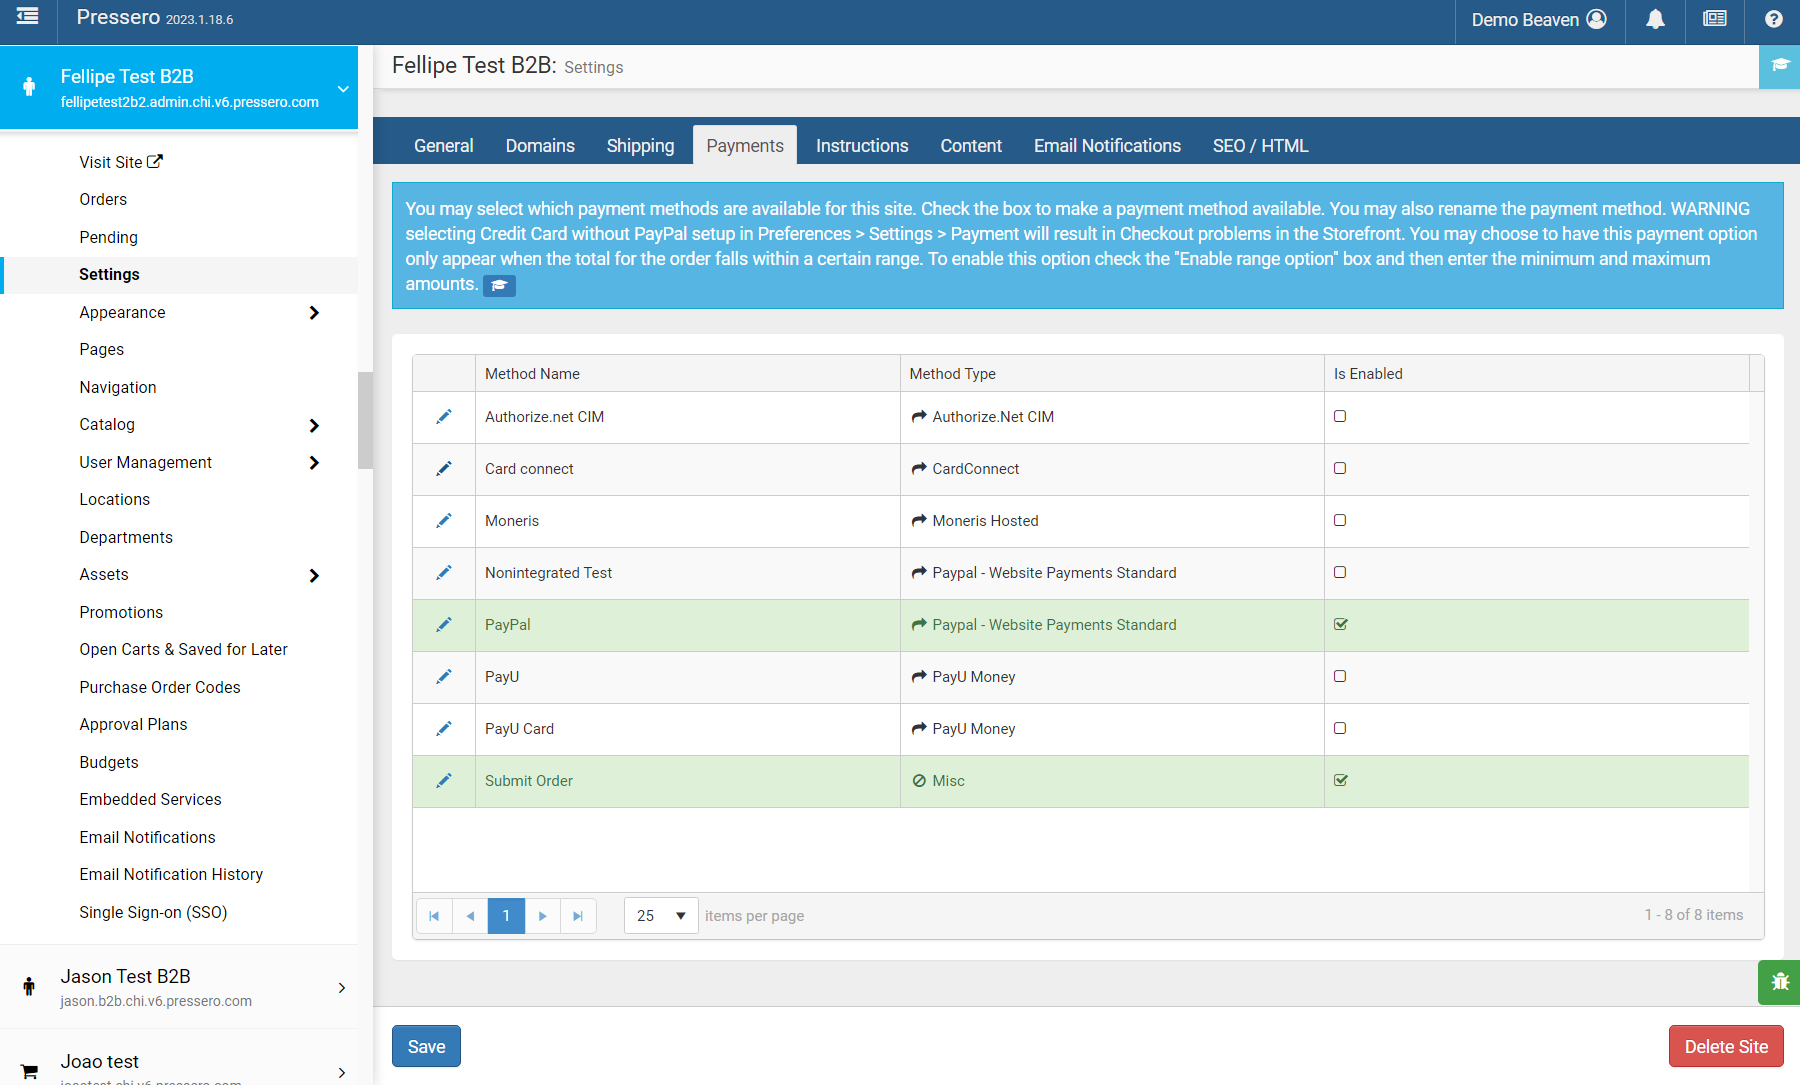Screen dimensions: 1800x1085
Task: Sort by Method Name column header
Action: click(x=532, y=374)
